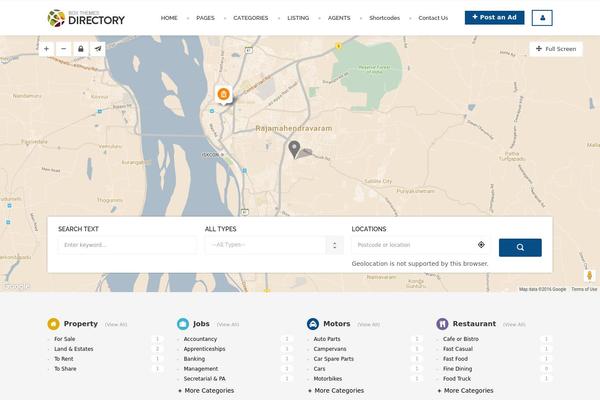Open the Food Truck category
This screenshot has width=600, height=400.
457,379
